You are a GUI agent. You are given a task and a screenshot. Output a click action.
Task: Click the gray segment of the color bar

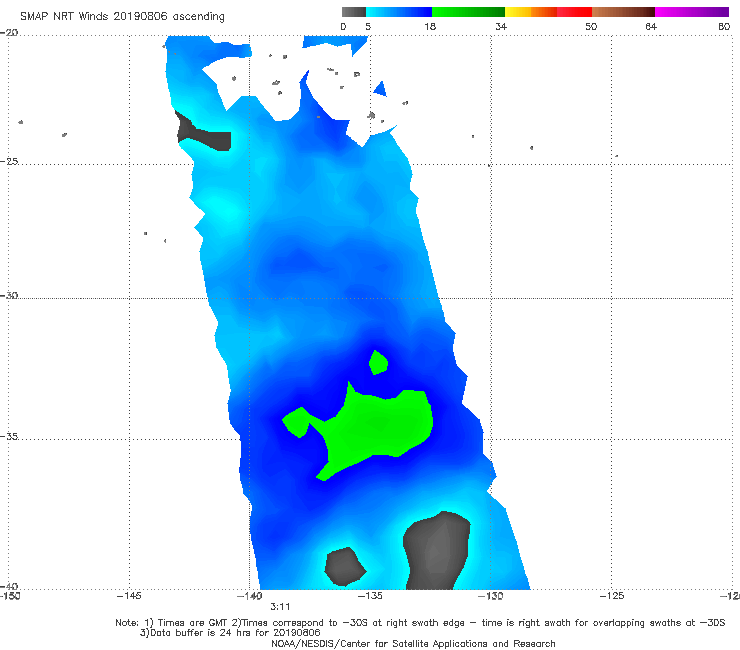point(354,12)
